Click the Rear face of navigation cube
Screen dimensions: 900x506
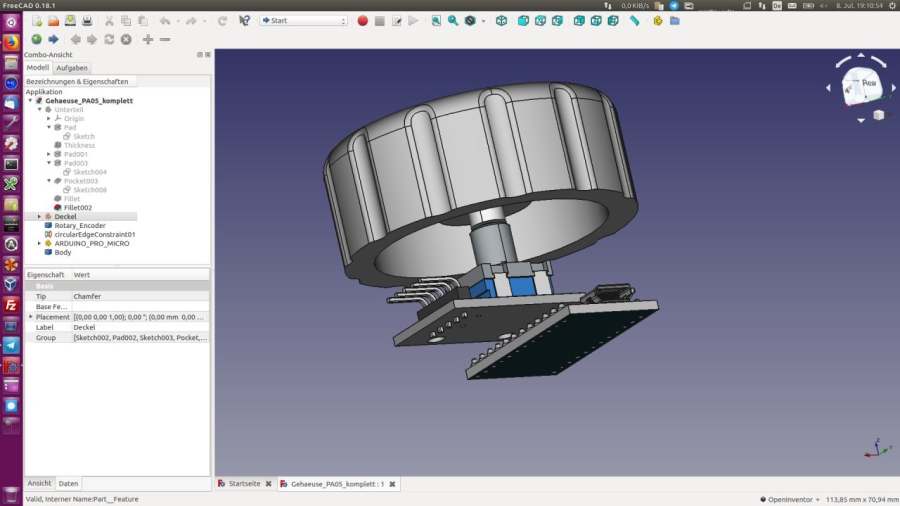(869, 83)
